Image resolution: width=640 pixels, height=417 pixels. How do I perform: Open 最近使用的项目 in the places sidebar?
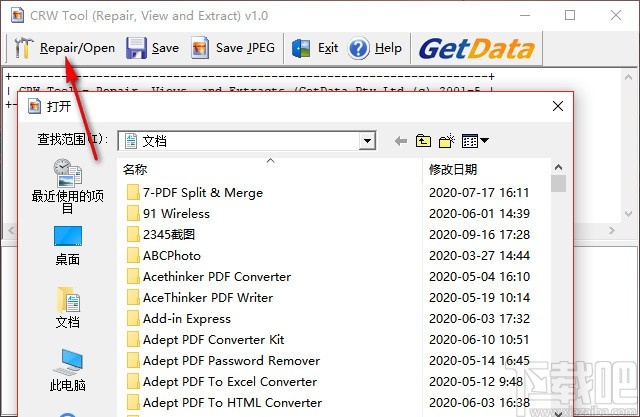[68, 186]
